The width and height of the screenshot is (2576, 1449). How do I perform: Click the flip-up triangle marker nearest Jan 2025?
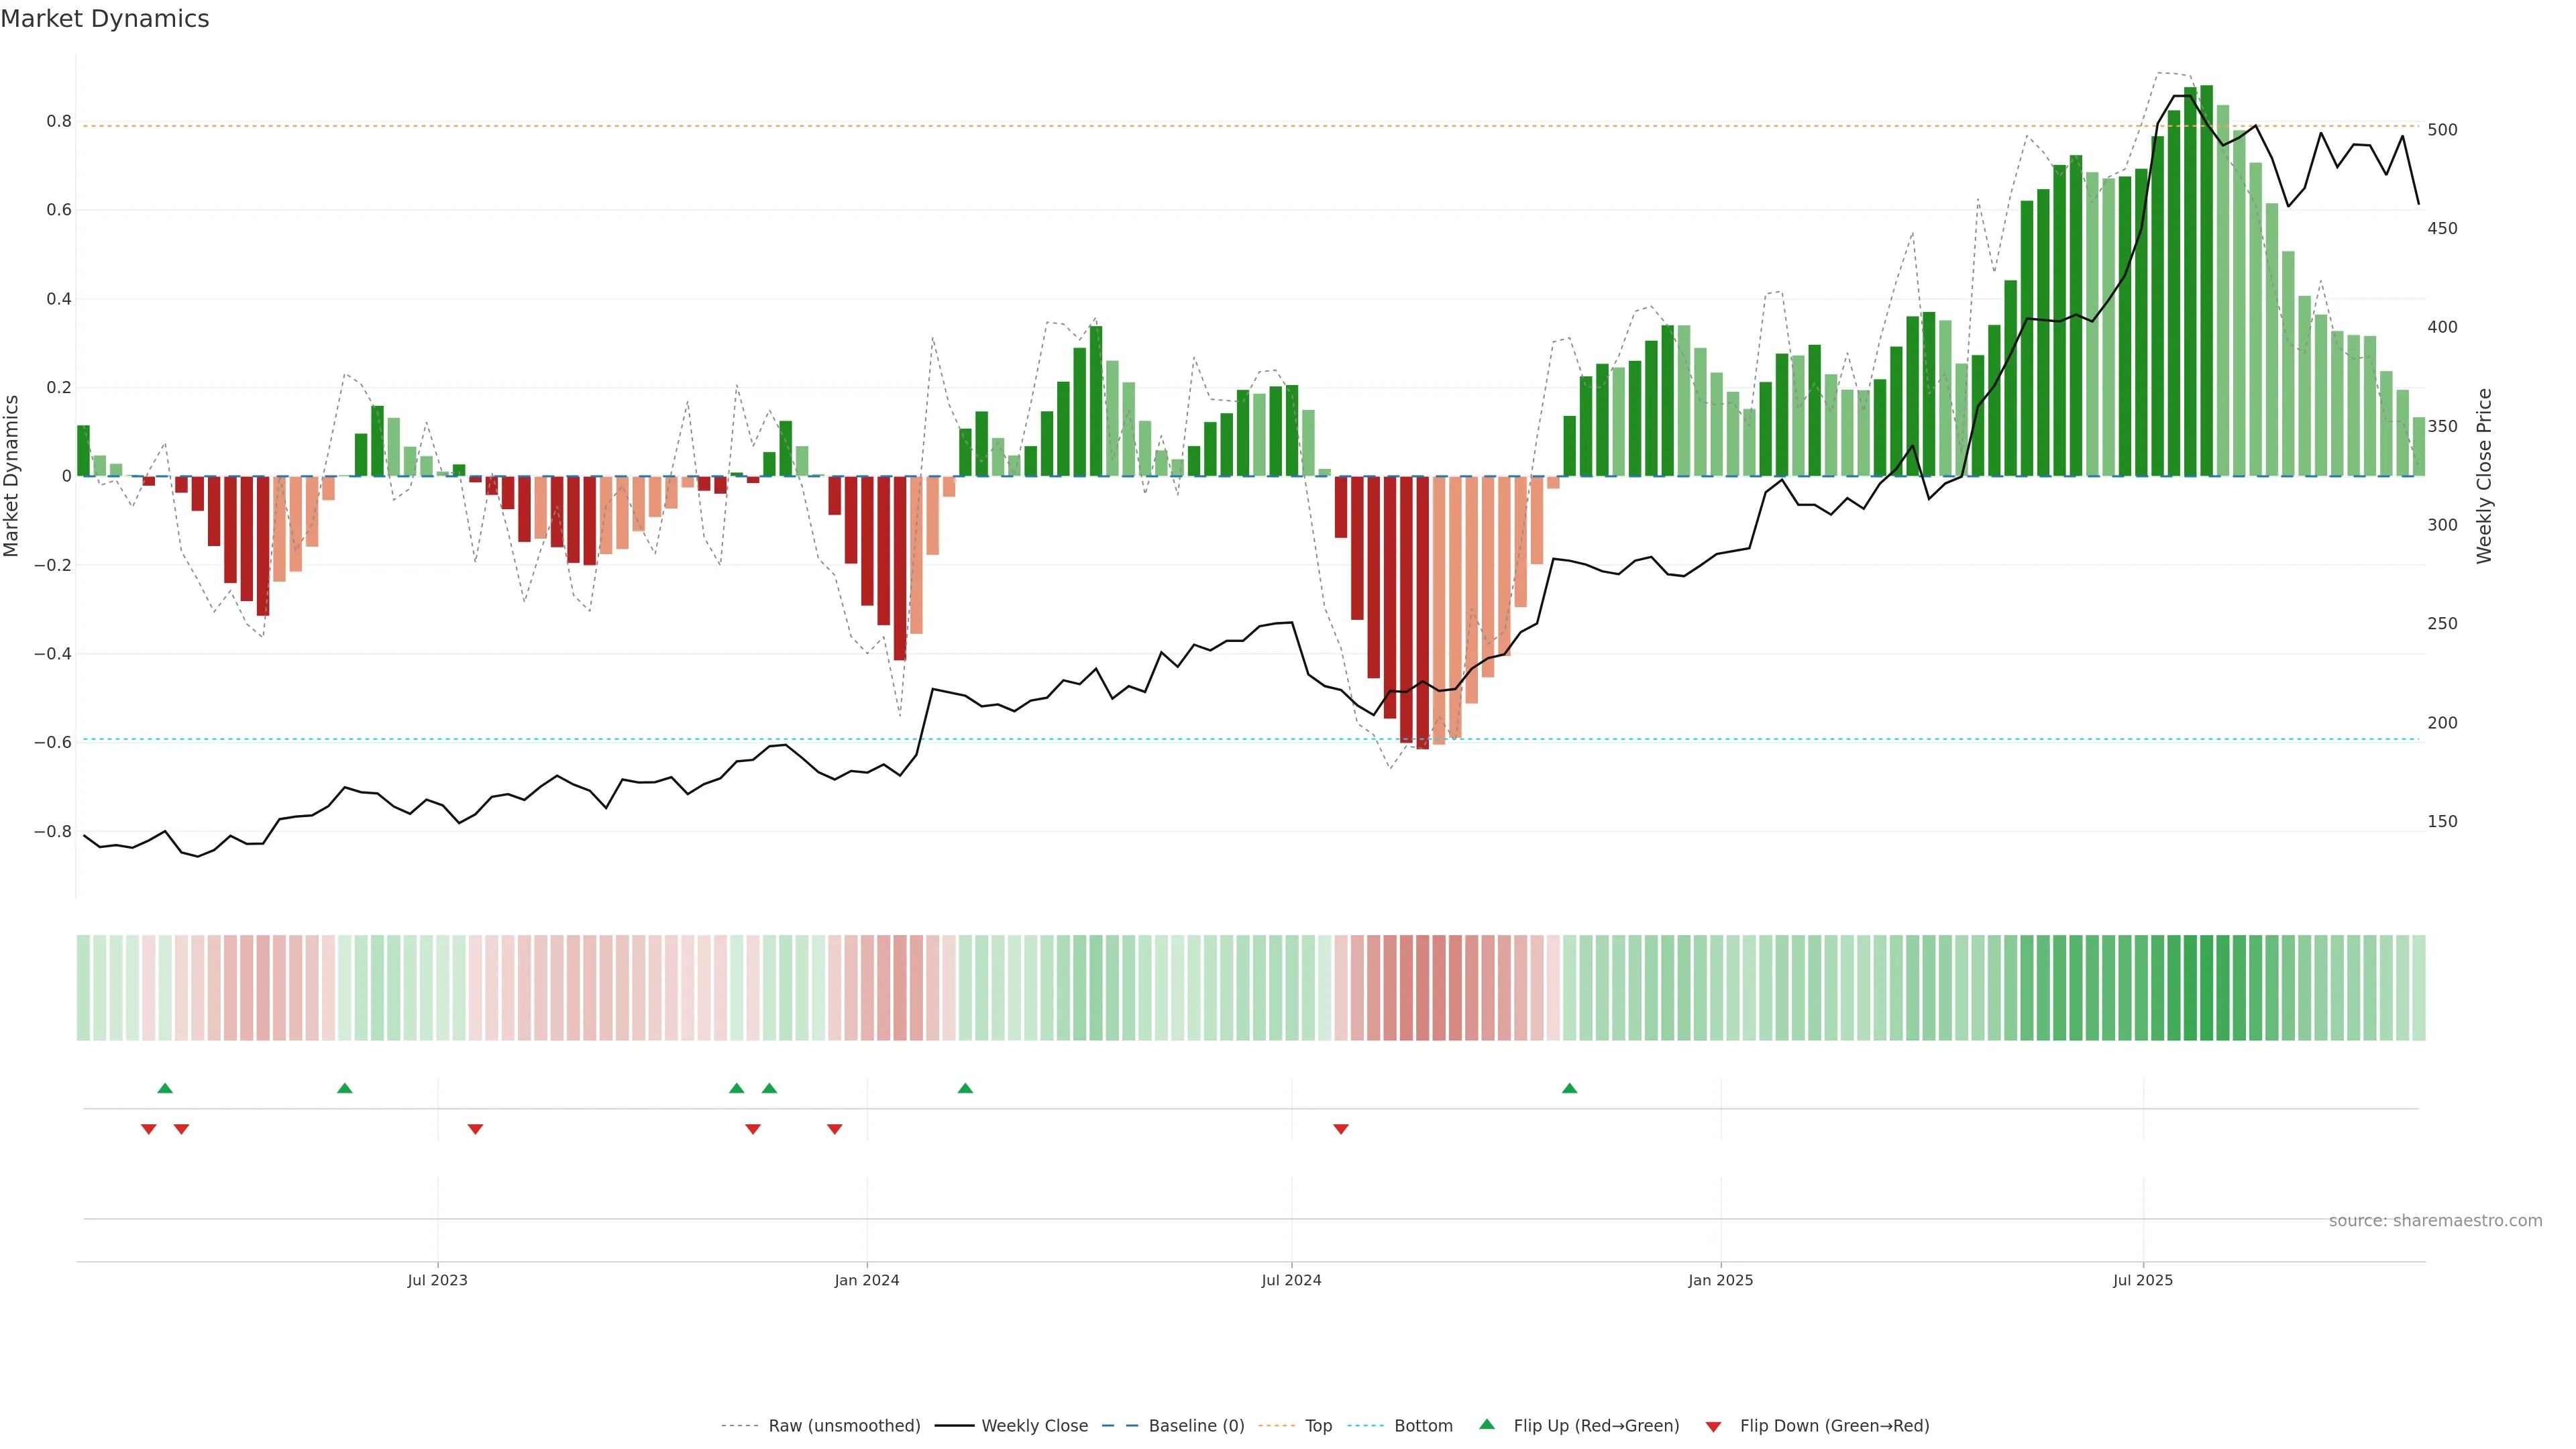(1569, 1088)
